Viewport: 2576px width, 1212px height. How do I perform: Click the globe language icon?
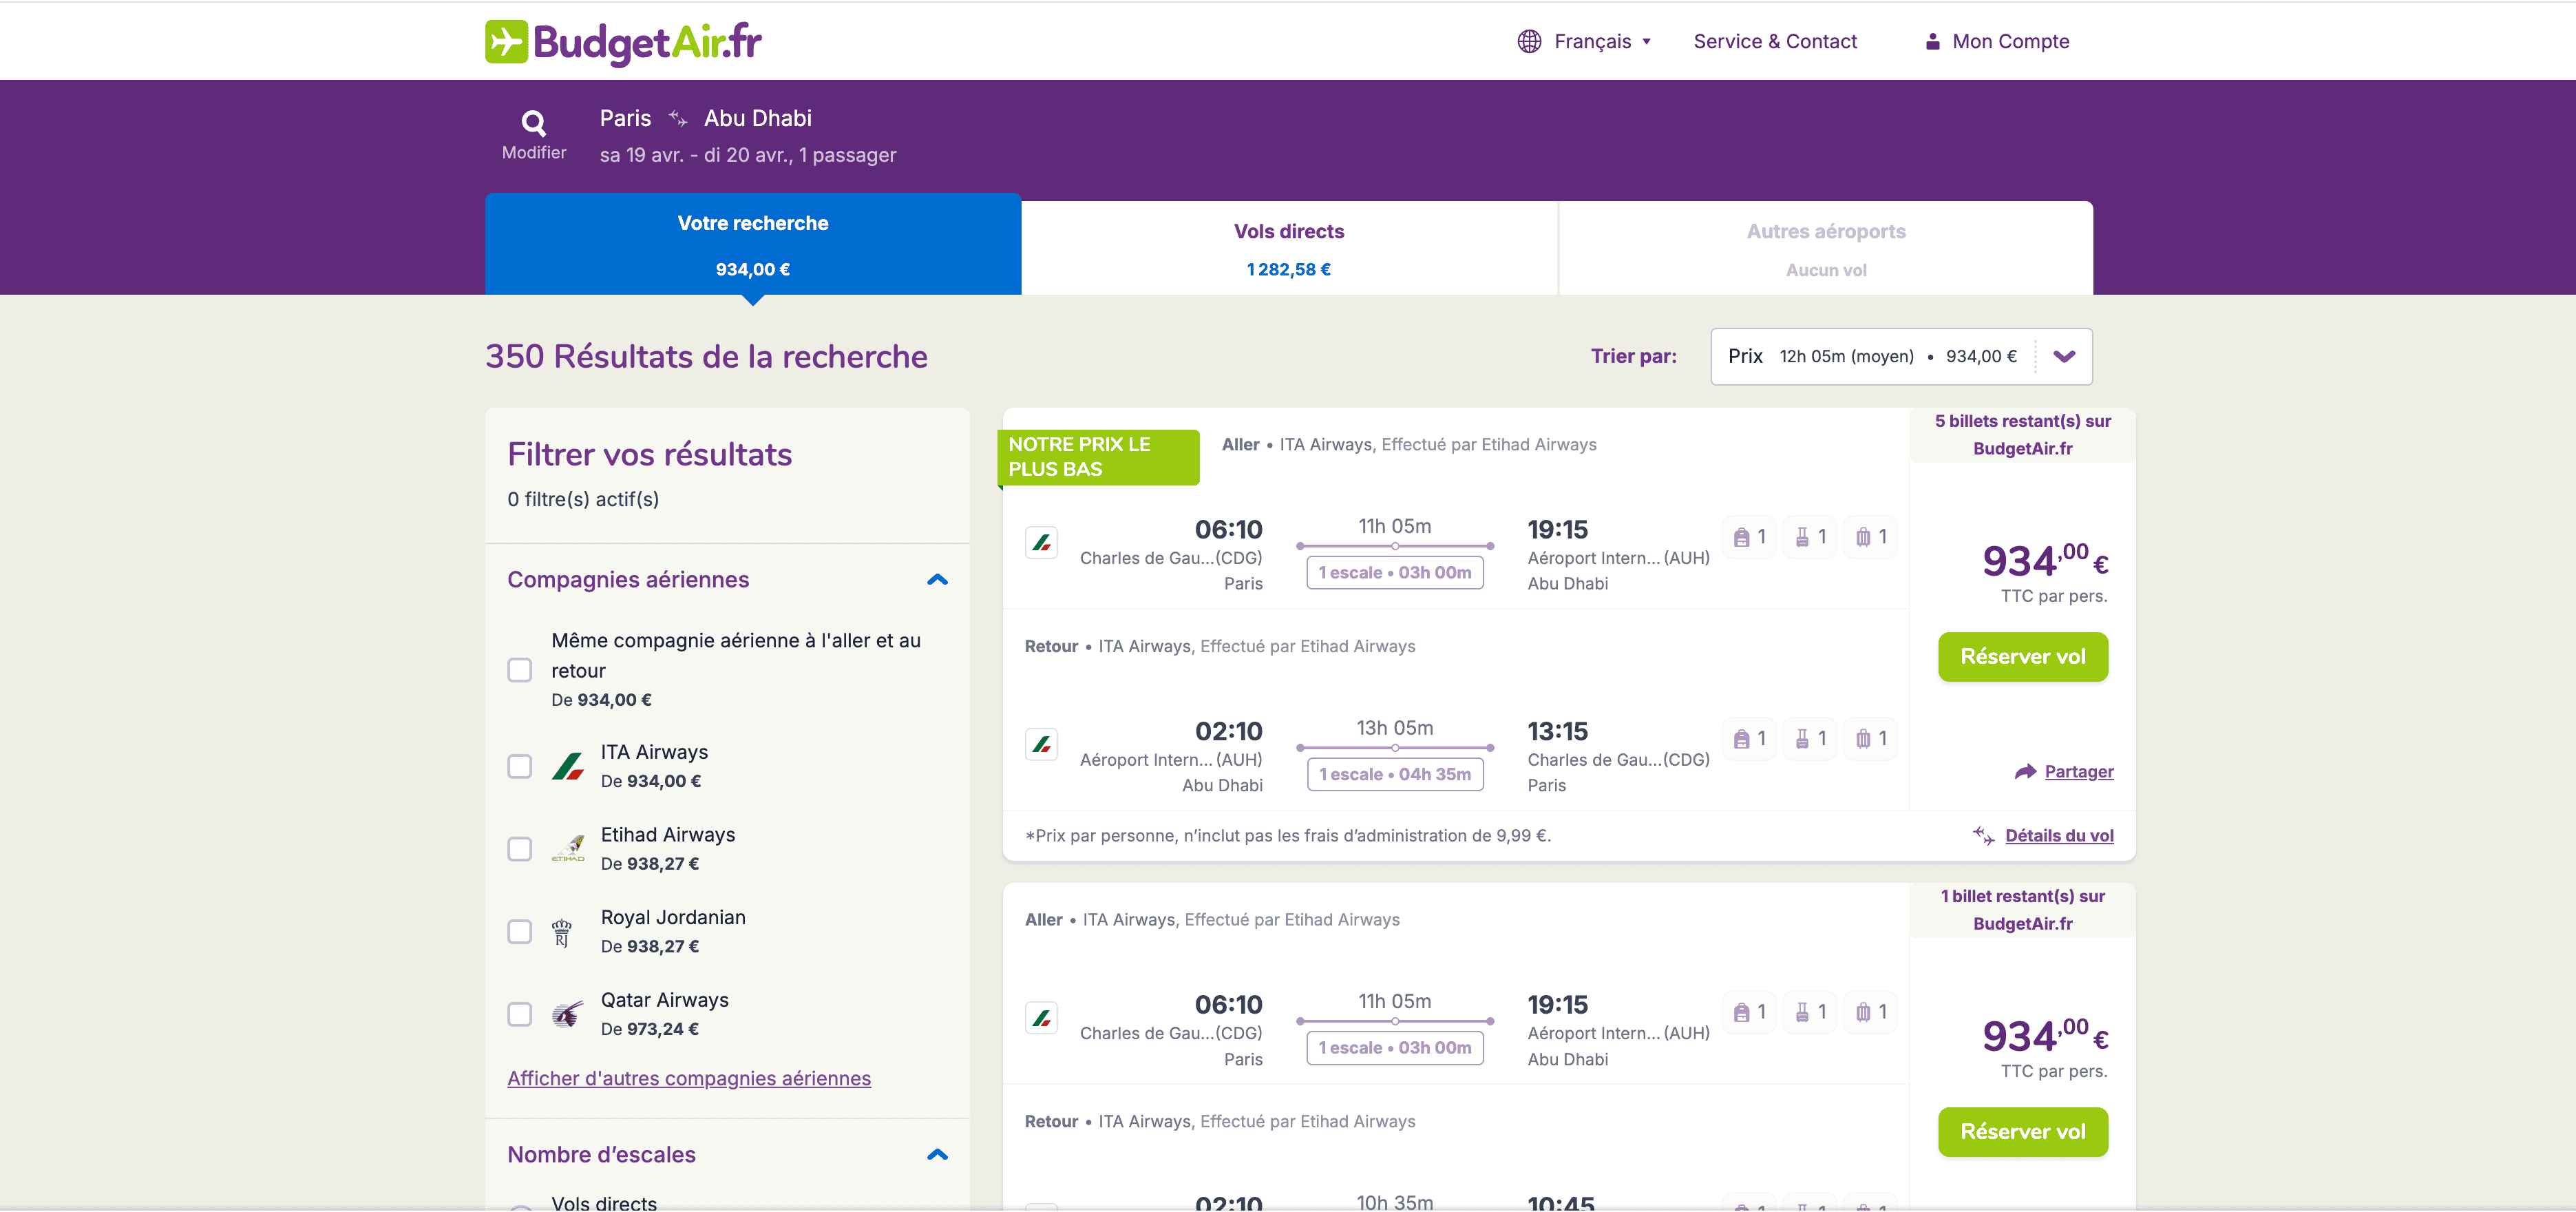(1529, 42)
